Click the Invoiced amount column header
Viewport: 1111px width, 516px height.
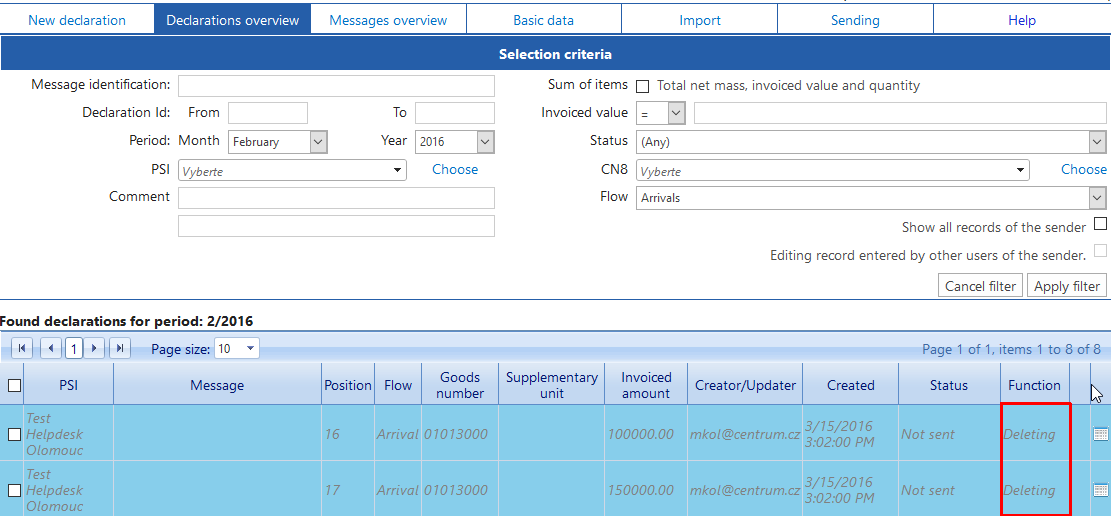pyautogui.click(x=646, y=386)
